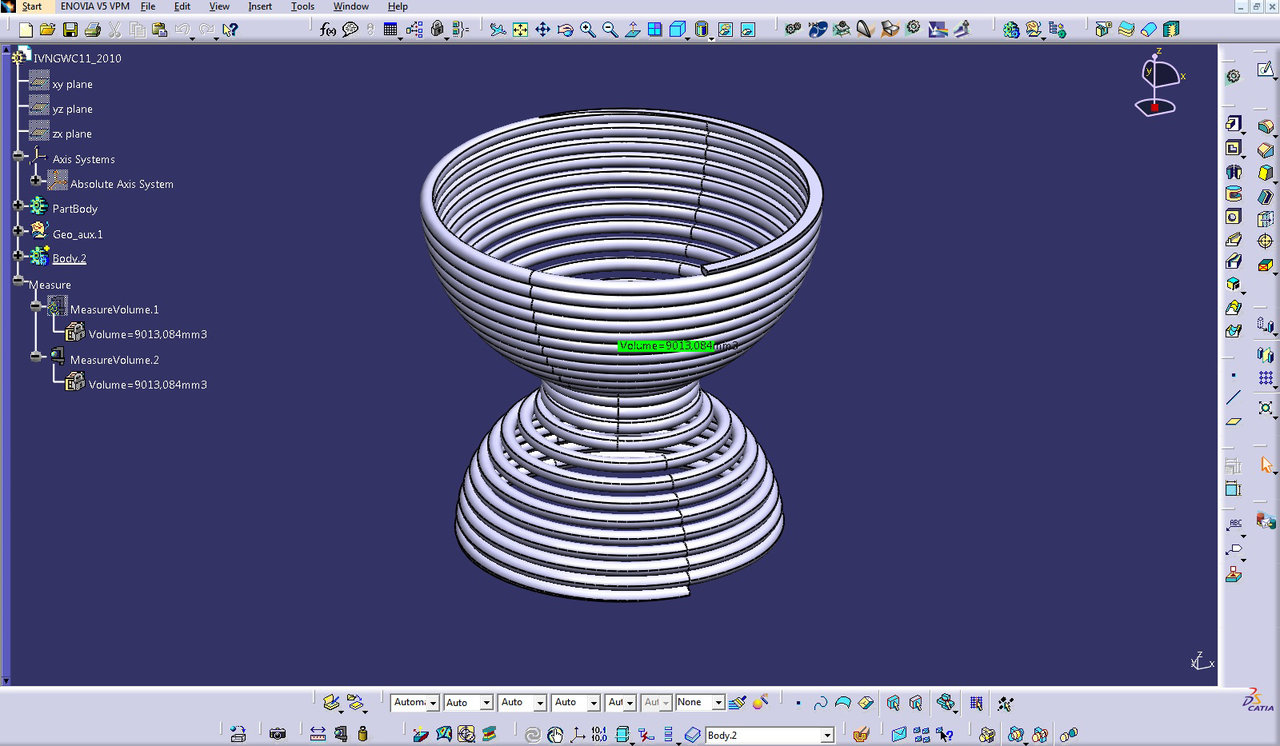Open the Design Table tool
Viewport: 1280px width, 746px height.
point(391,30)
